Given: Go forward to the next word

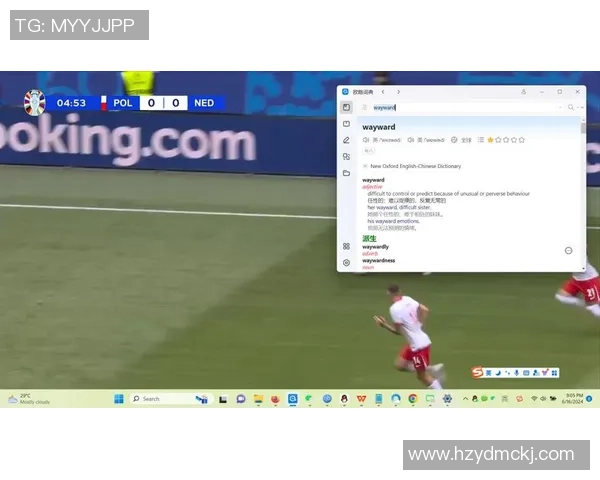Looking at the screenshot, I should 398,92.
